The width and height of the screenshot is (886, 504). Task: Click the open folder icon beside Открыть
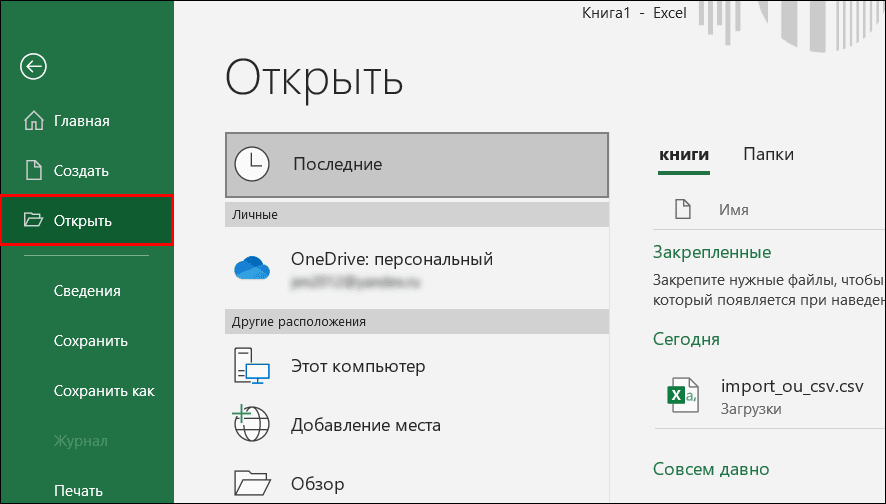[34, 221]
